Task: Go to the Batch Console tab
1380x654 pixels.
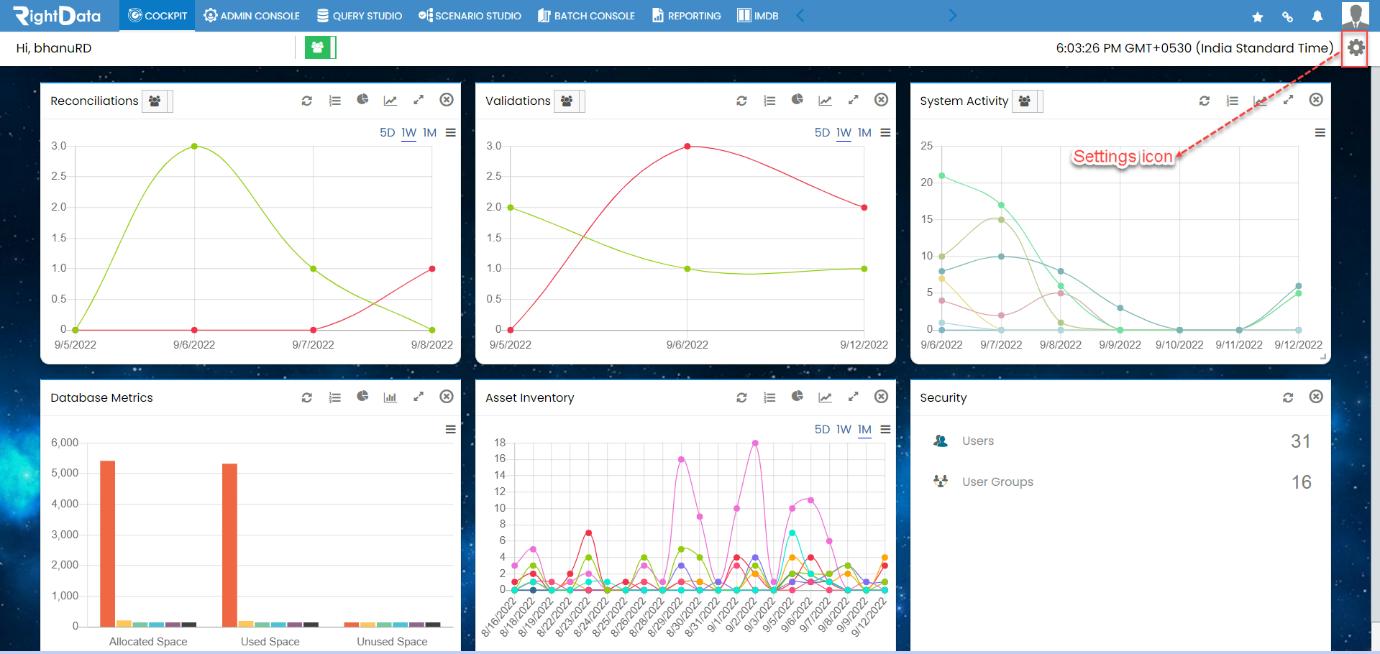Action: coord(586,16)
